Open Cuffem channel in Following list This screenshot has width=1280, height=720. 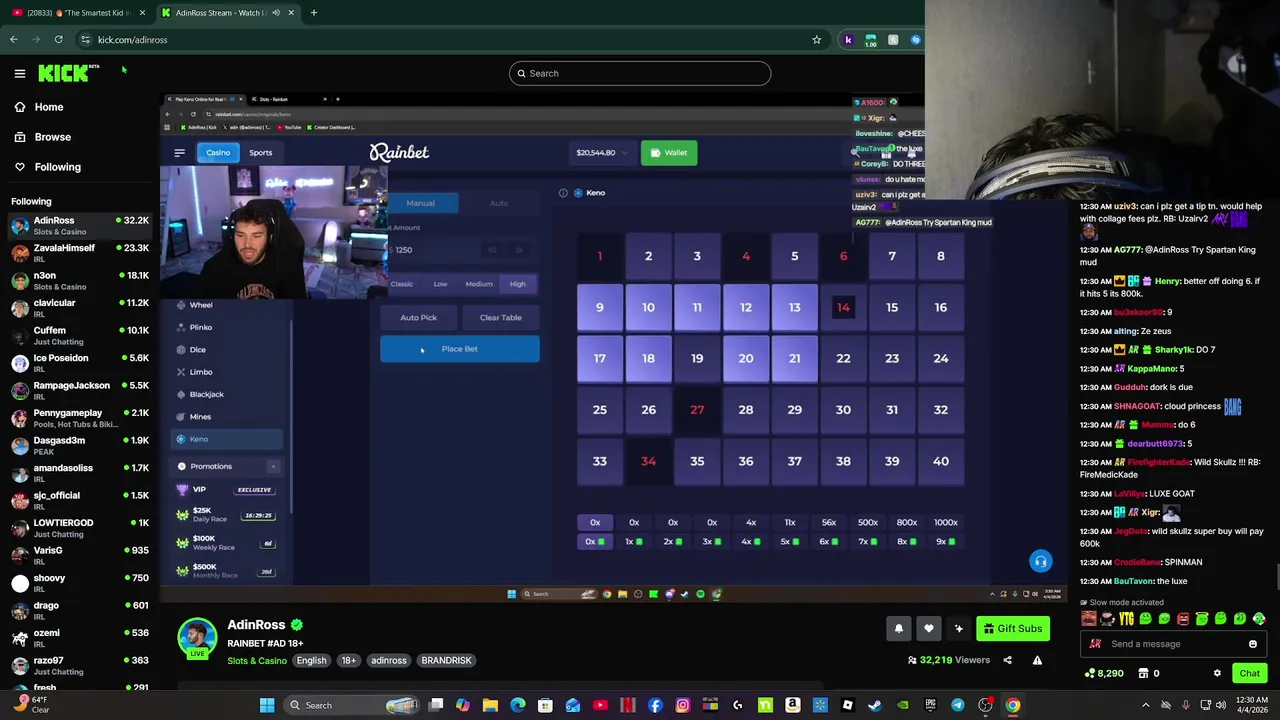[x=78, y=335]
